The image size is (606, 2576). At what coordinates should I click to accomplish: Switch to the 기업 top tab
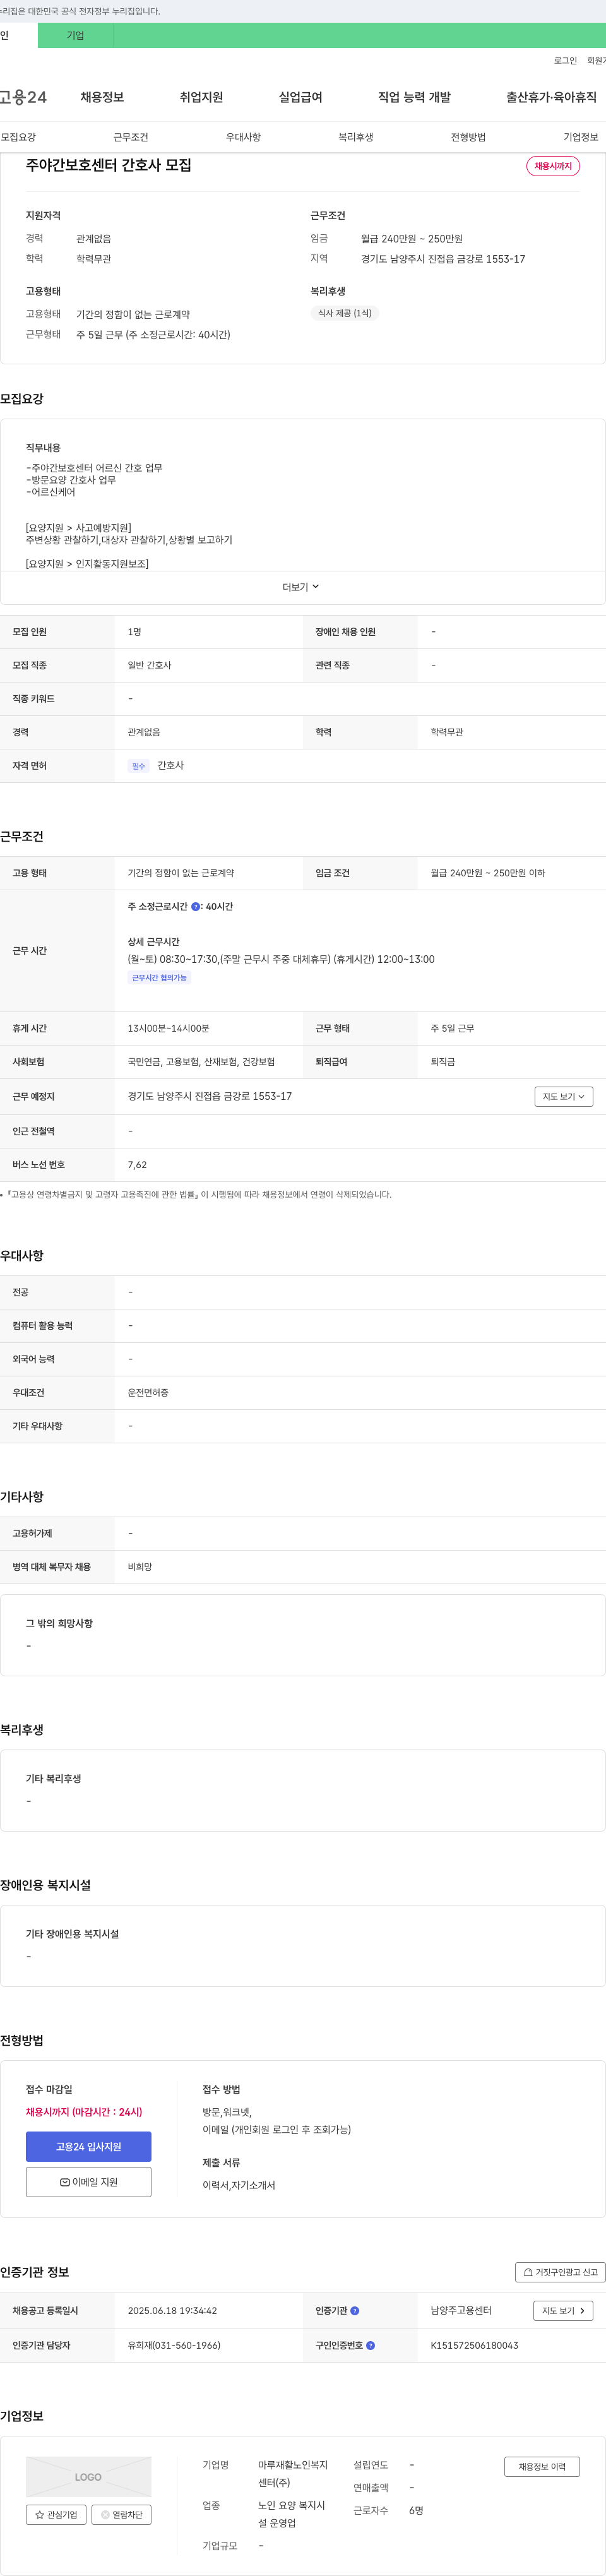pos(75,35)
